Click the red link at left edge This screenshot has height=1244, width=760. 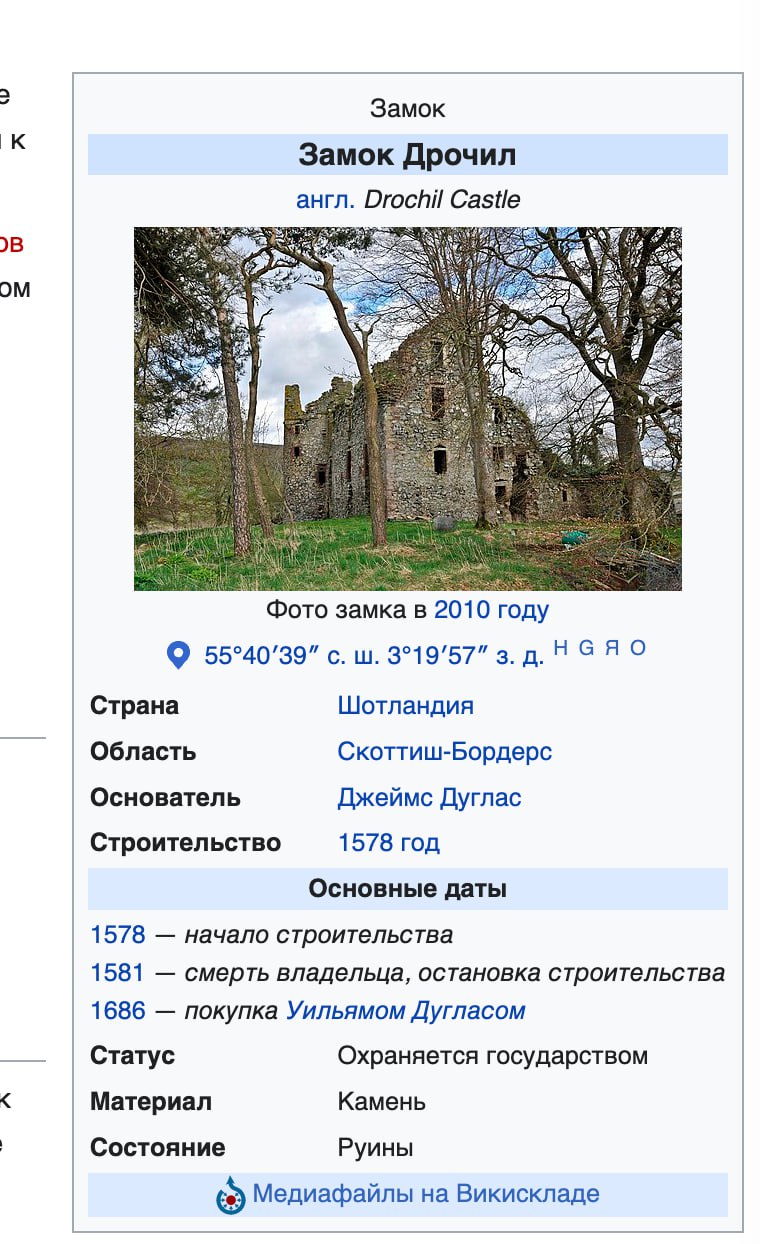(x=10, y=243)
